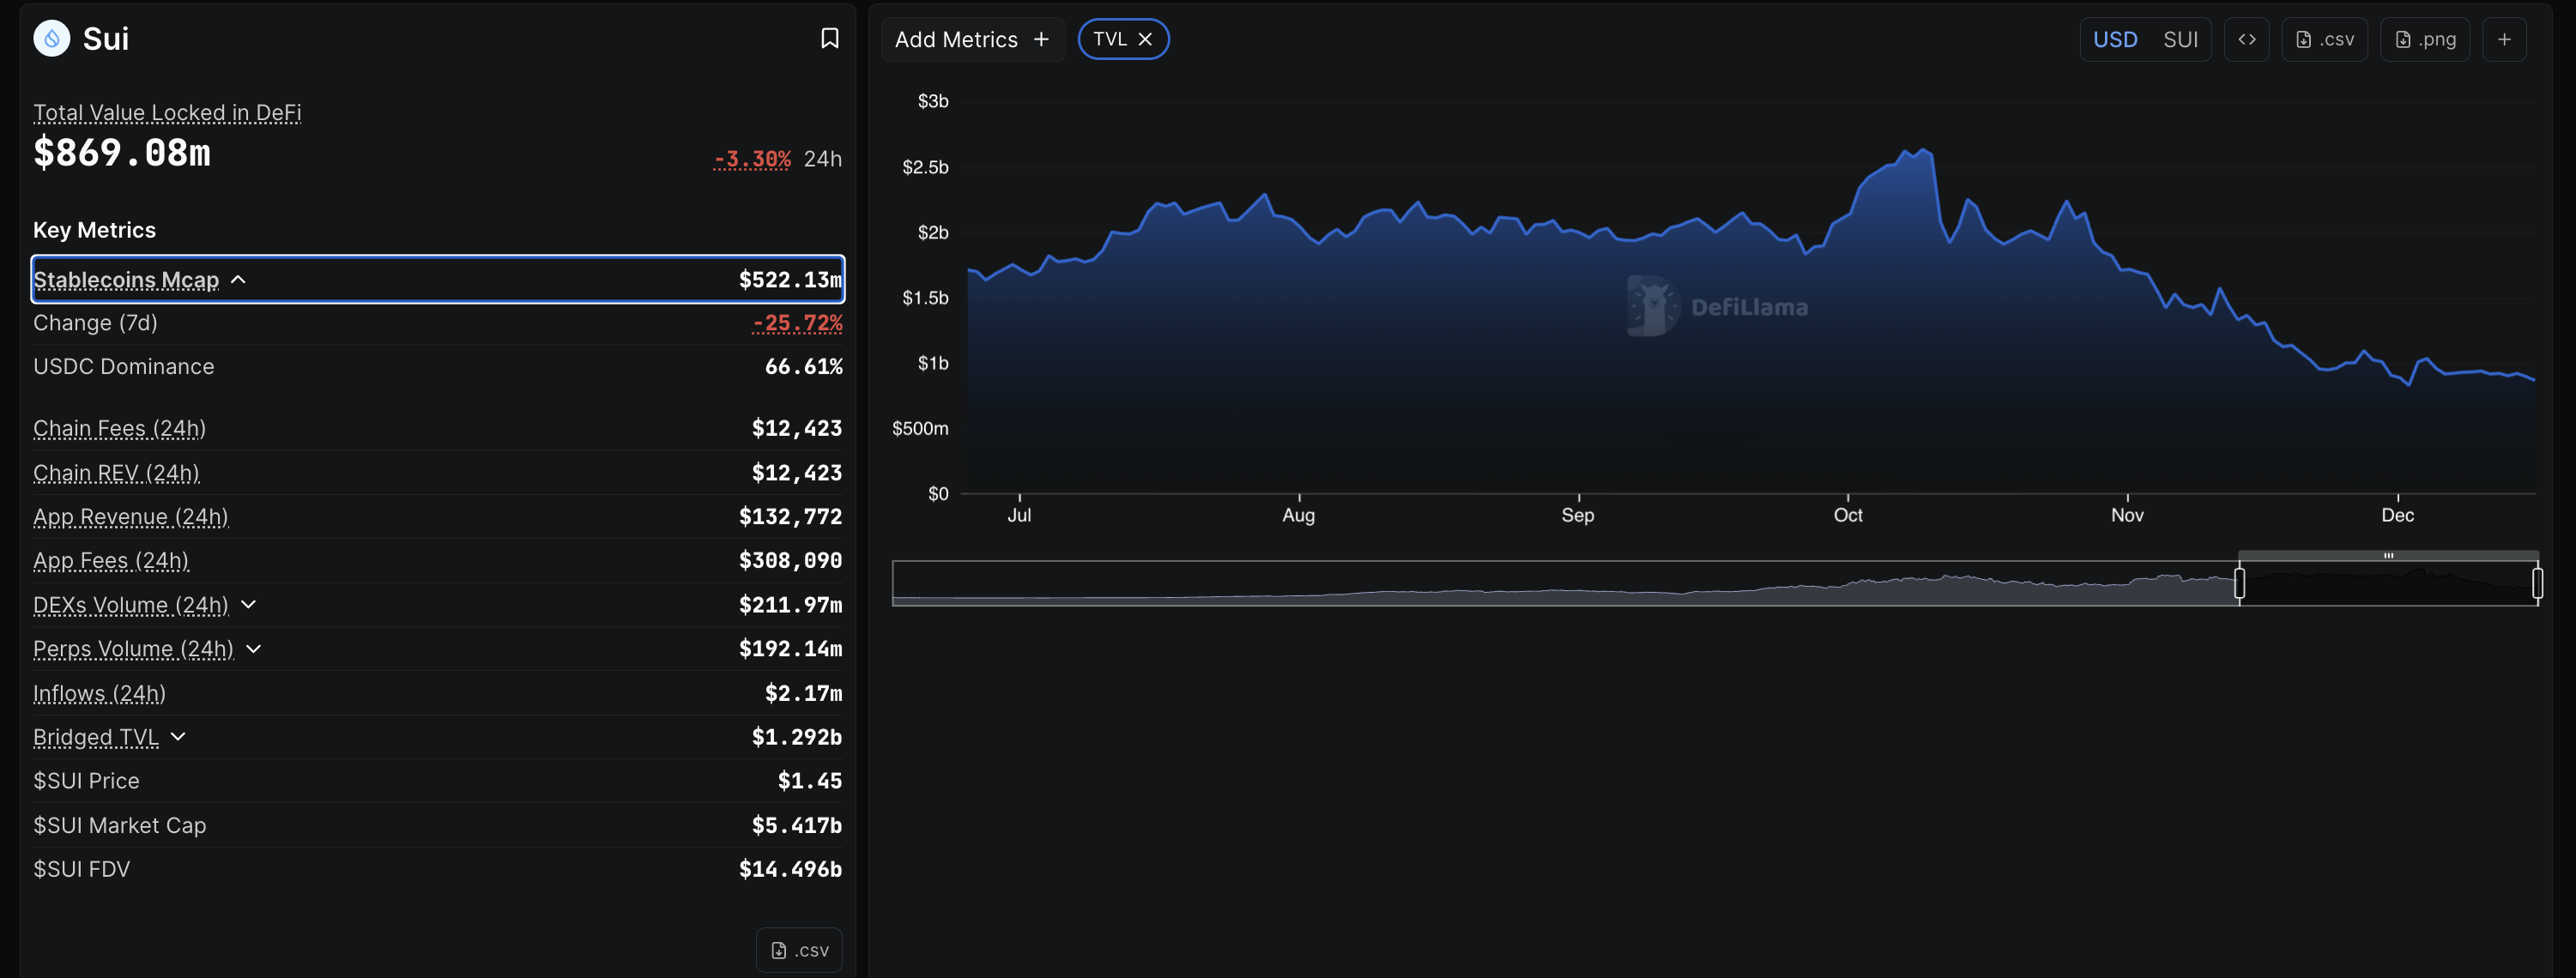Expand the DEXs Volume breakdown

[x=249, y=605]
